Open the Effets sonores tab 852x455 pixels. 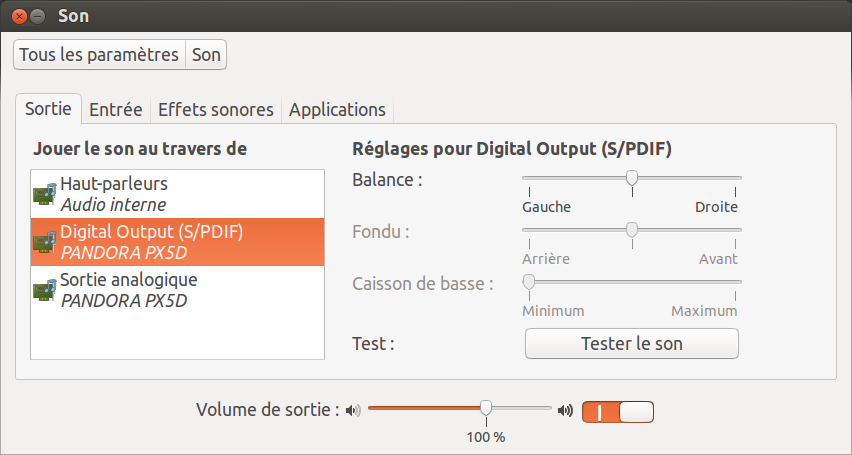coord(215,110)
